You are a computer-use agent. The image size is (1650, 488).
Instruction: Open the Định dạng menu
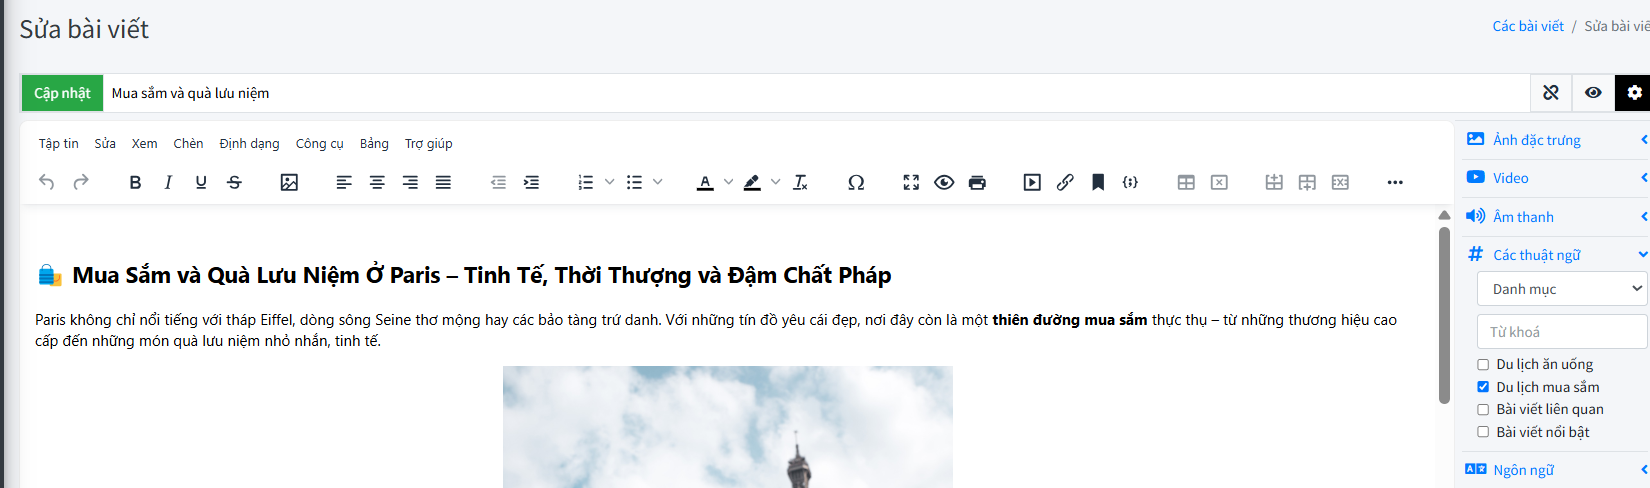click(x=249, y=144)
